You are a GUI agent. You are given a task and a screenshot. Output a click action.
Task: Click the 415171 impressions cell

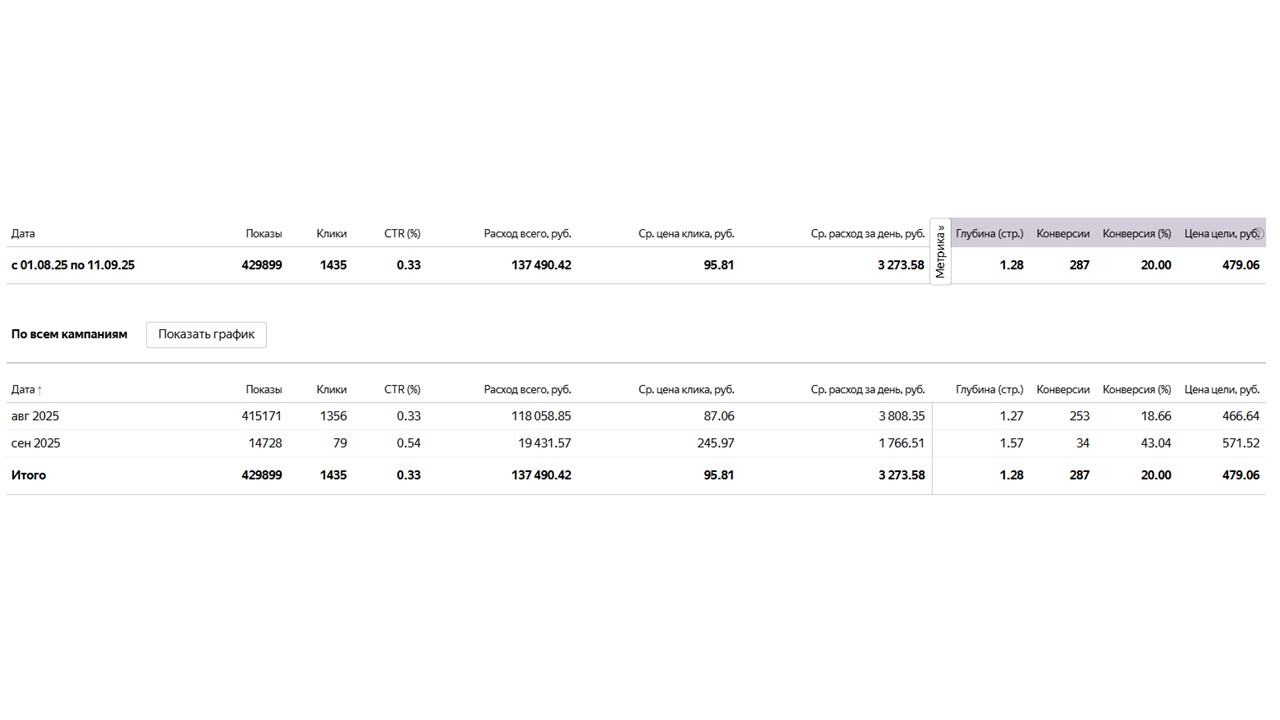tap(262, 416)
